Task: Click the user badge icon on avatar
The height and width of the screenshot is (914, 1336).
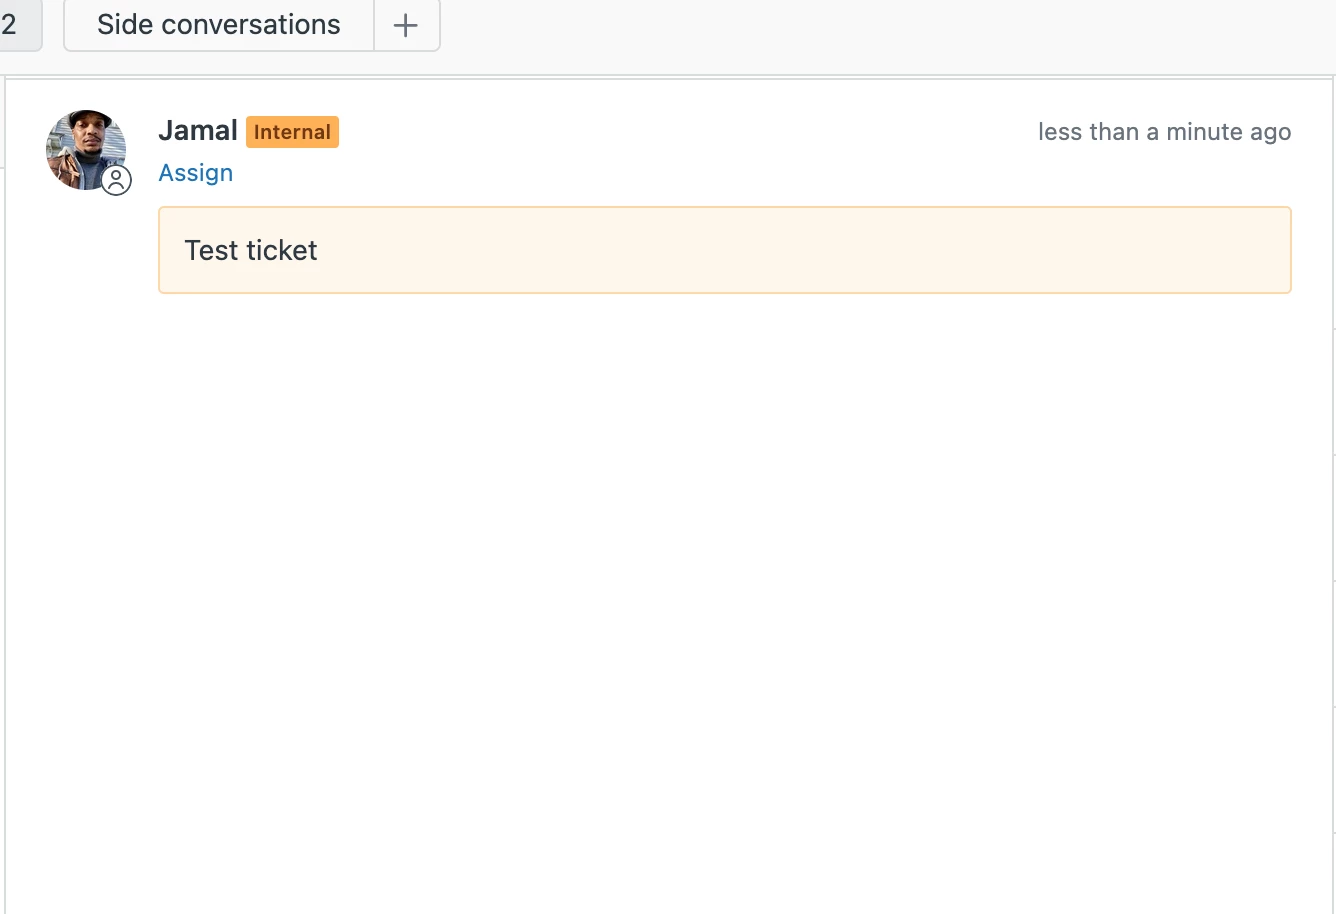Action: 117,181
